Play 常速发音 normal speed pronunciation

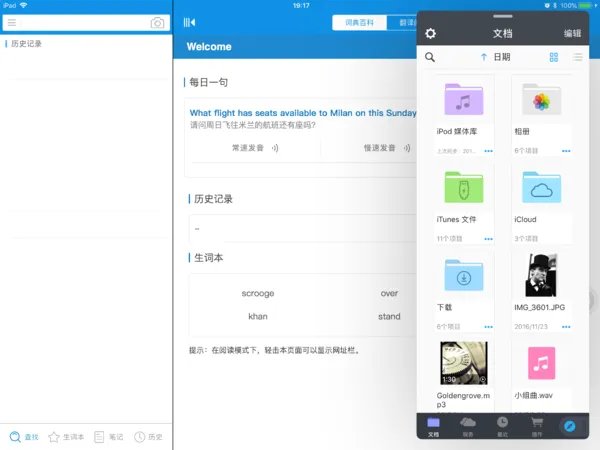coord(254,148)
